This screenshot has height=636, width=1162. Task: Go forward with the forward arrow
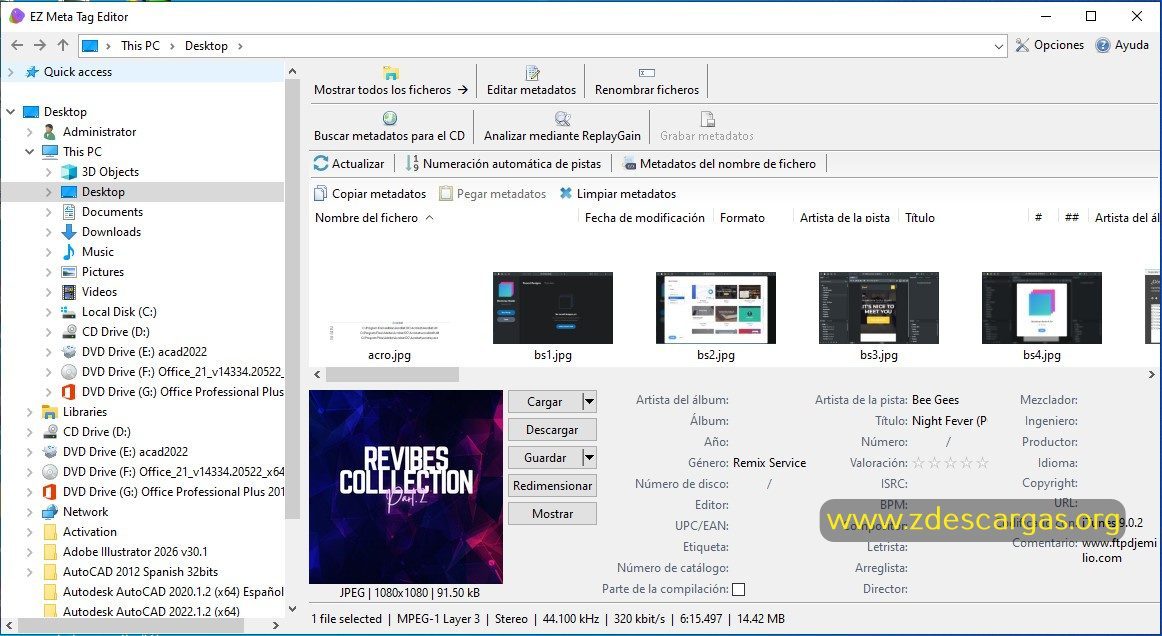point(40,45)
